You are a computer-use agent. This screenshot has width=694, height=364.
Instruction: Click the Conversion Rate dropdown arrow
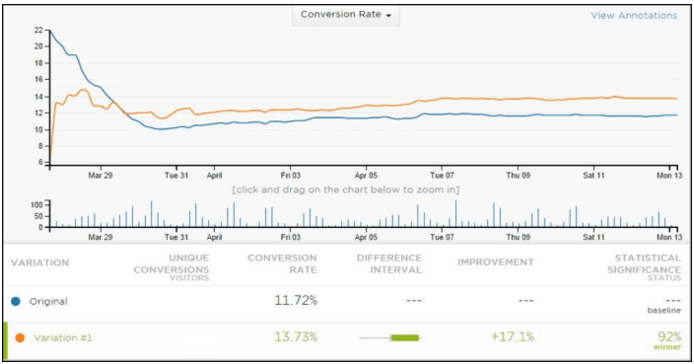(x=389, y=15)
